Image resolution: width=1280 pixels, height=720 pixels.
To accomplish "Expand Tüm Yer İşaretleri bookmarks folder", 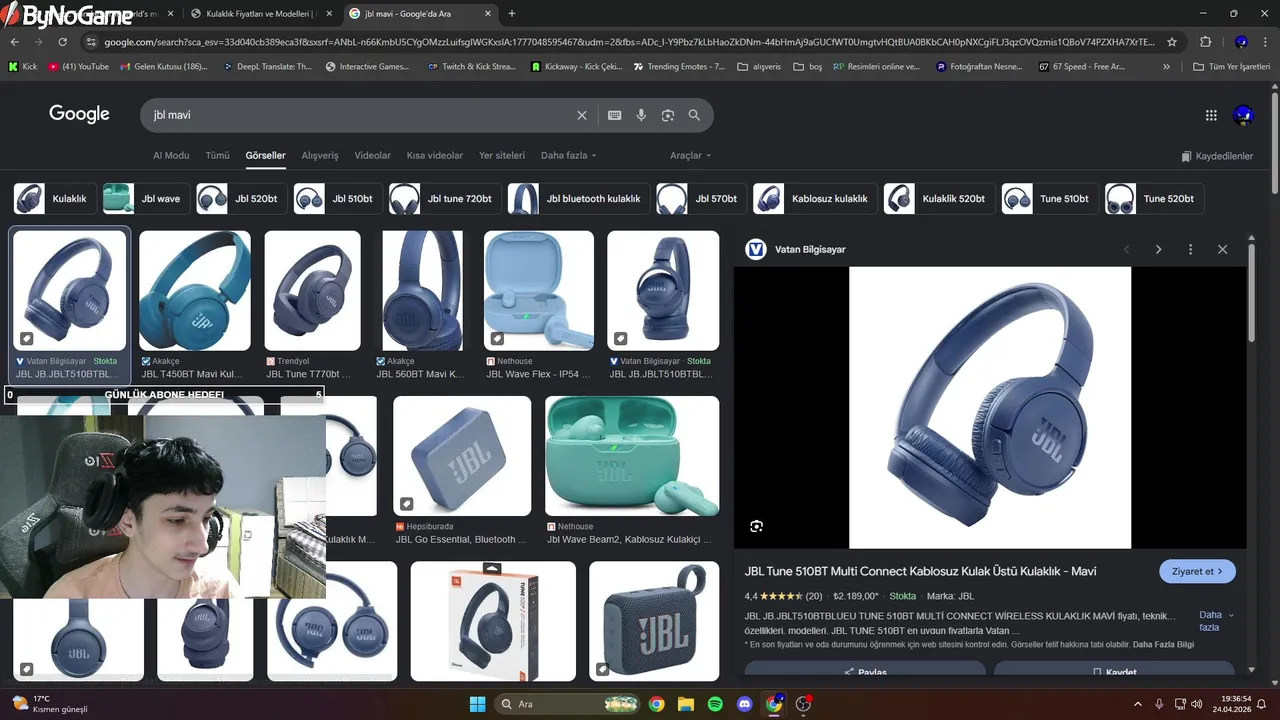I will 1232,67.
